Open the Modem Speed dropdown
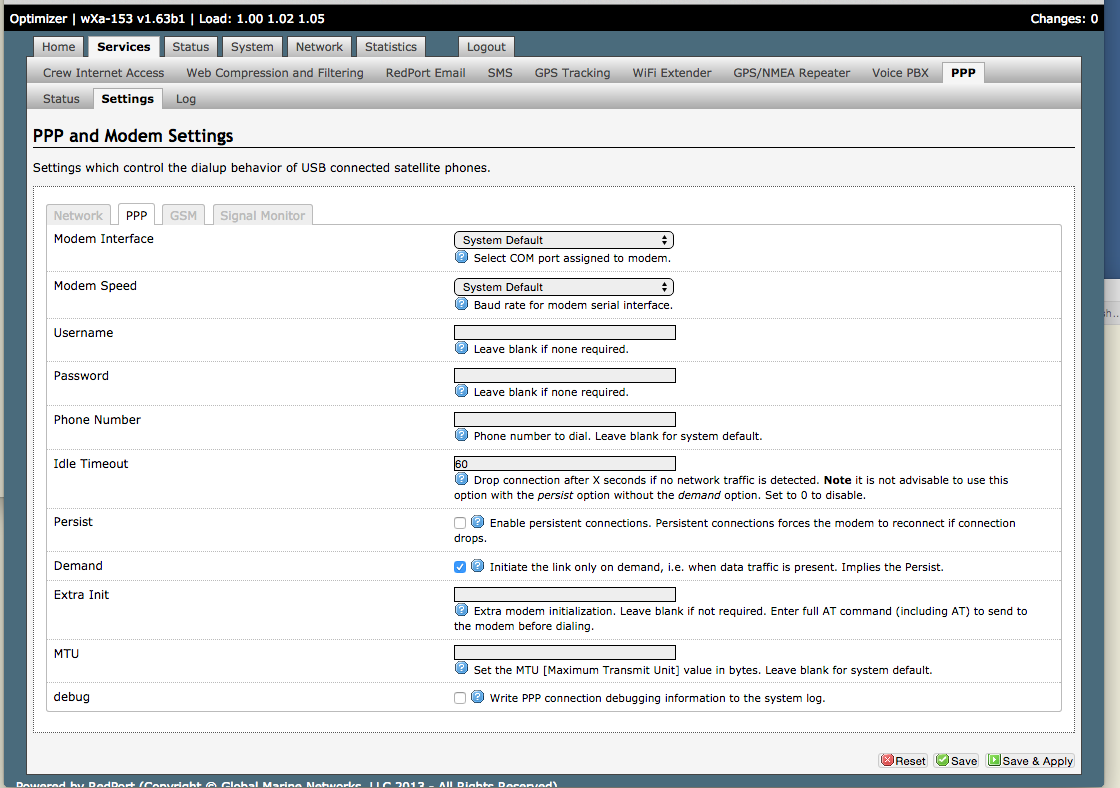The height and width of the screenshot is (788, 1120). click(563, 286)
